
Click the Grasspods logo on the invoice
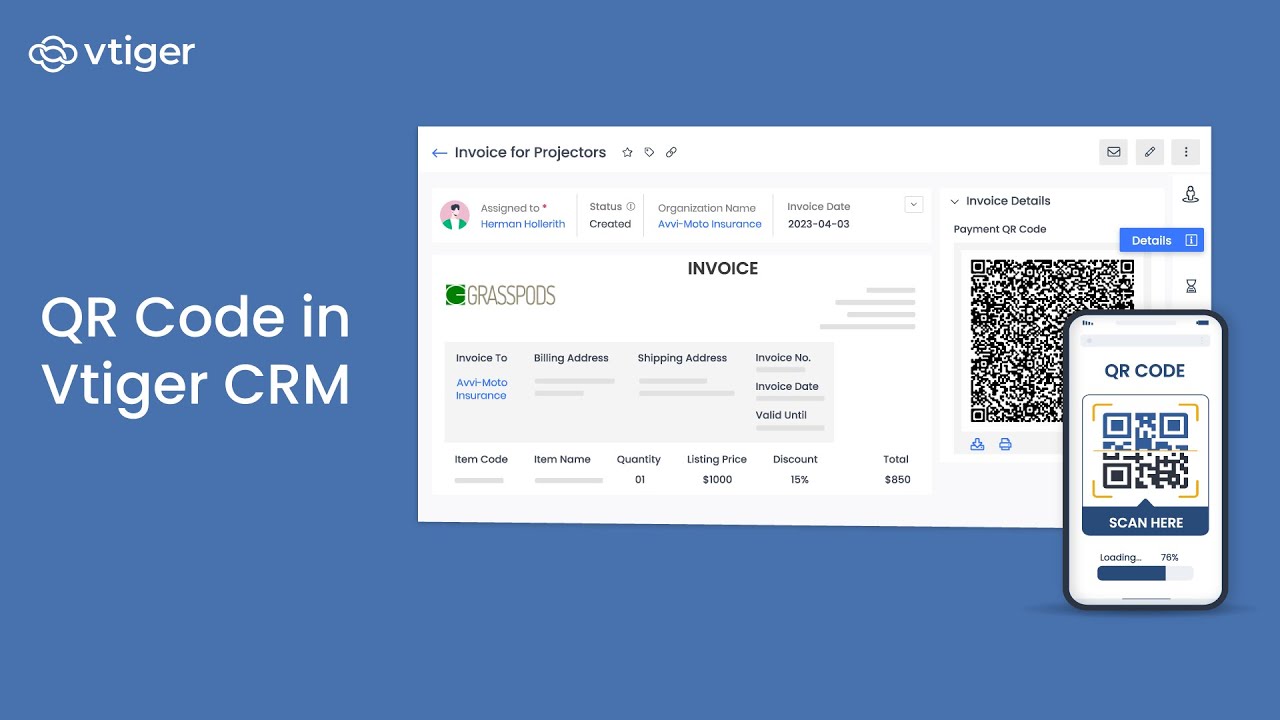(x=500, y=295)
